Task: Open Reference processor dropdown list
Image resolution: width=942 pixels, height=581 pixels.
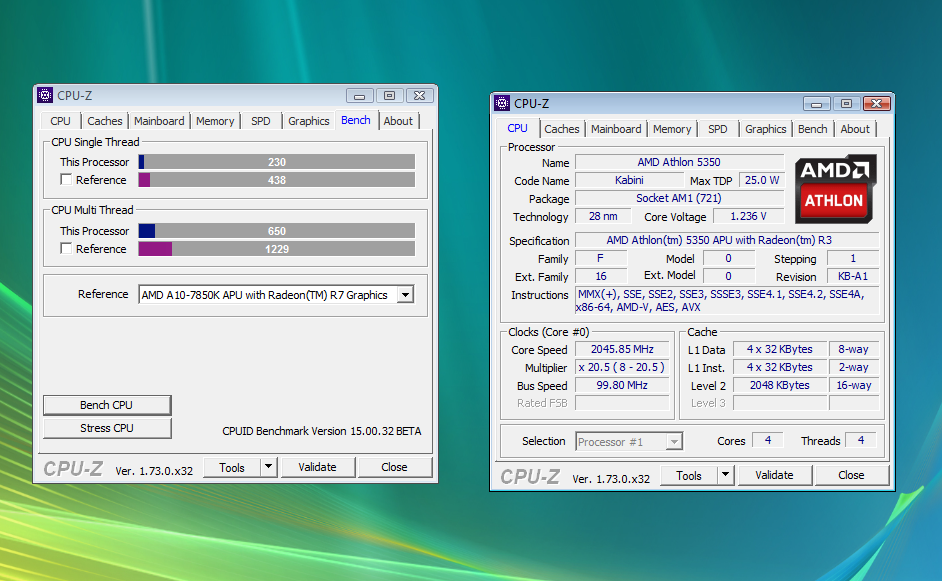Action: pos(406,295)
